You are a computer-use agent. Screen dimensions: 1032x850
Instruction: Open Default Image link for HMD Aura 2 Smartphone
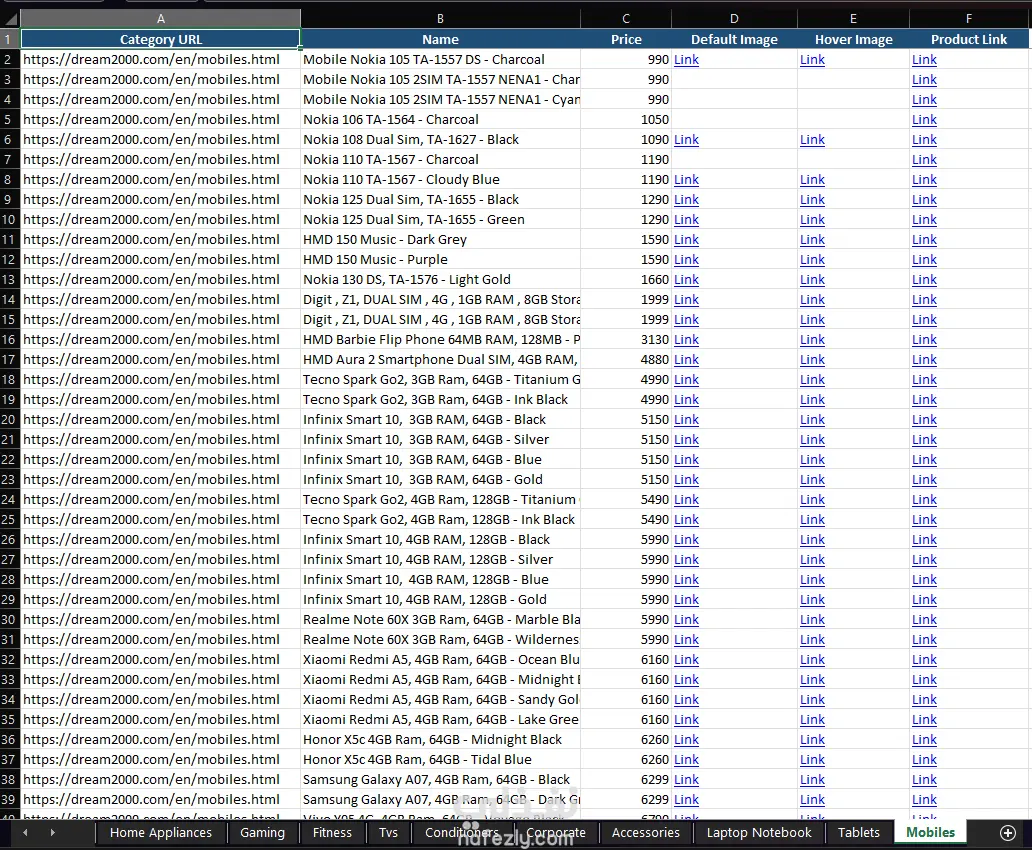click(x=686, y=359)
